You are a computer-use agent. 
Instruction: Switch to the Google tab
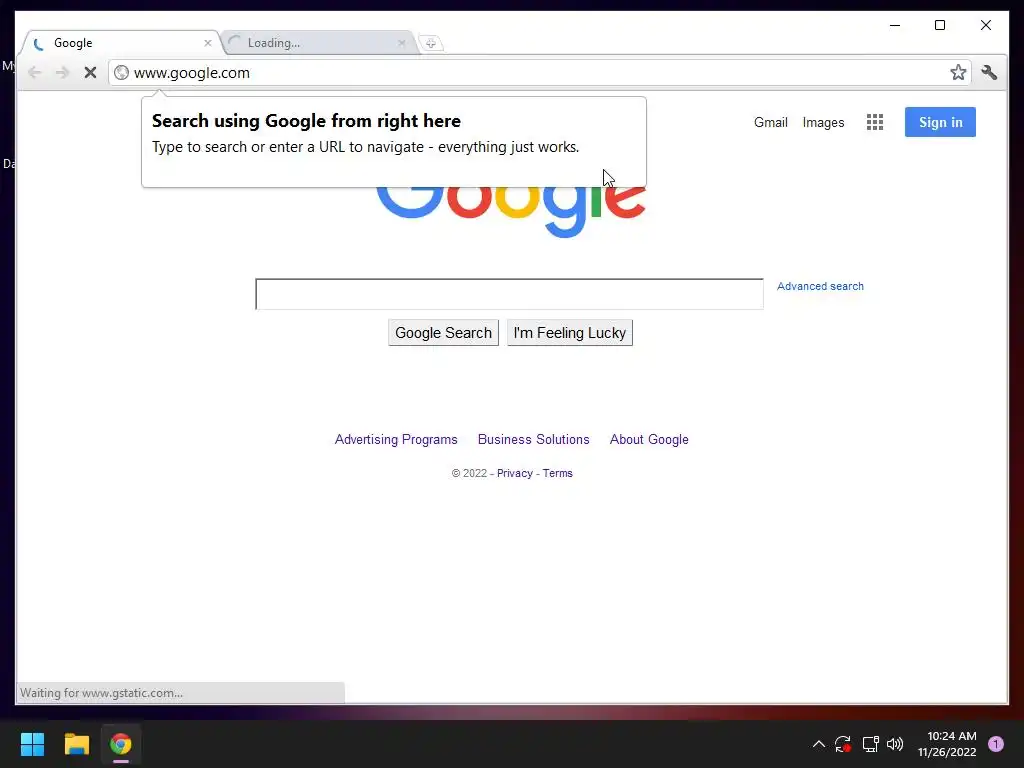point(121,43)
